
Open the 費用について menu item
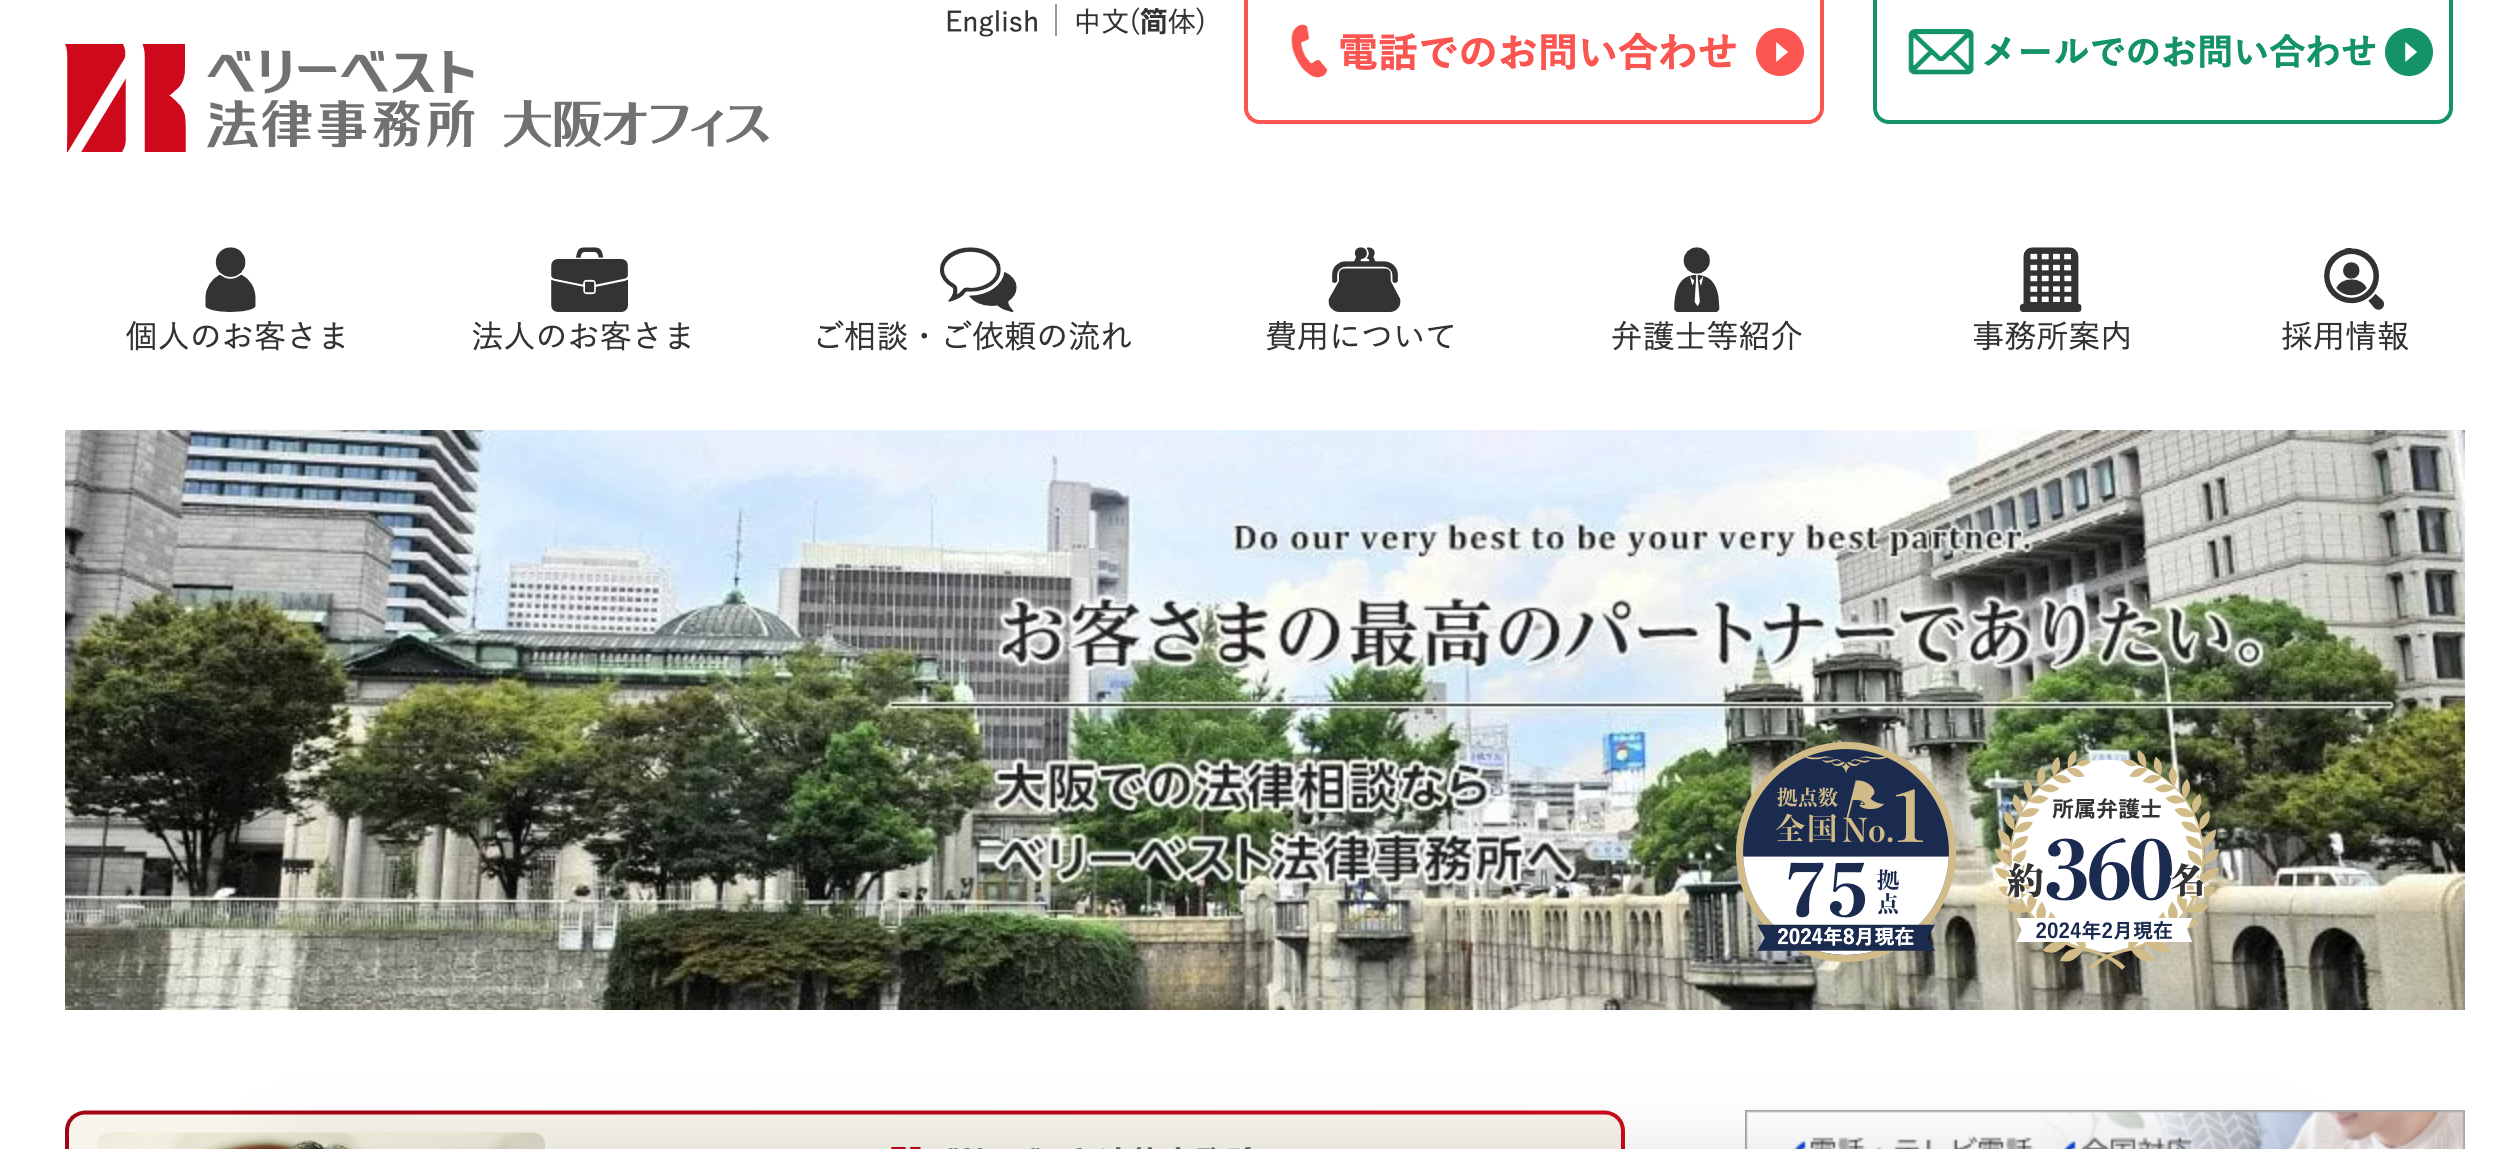(1360, 336)
